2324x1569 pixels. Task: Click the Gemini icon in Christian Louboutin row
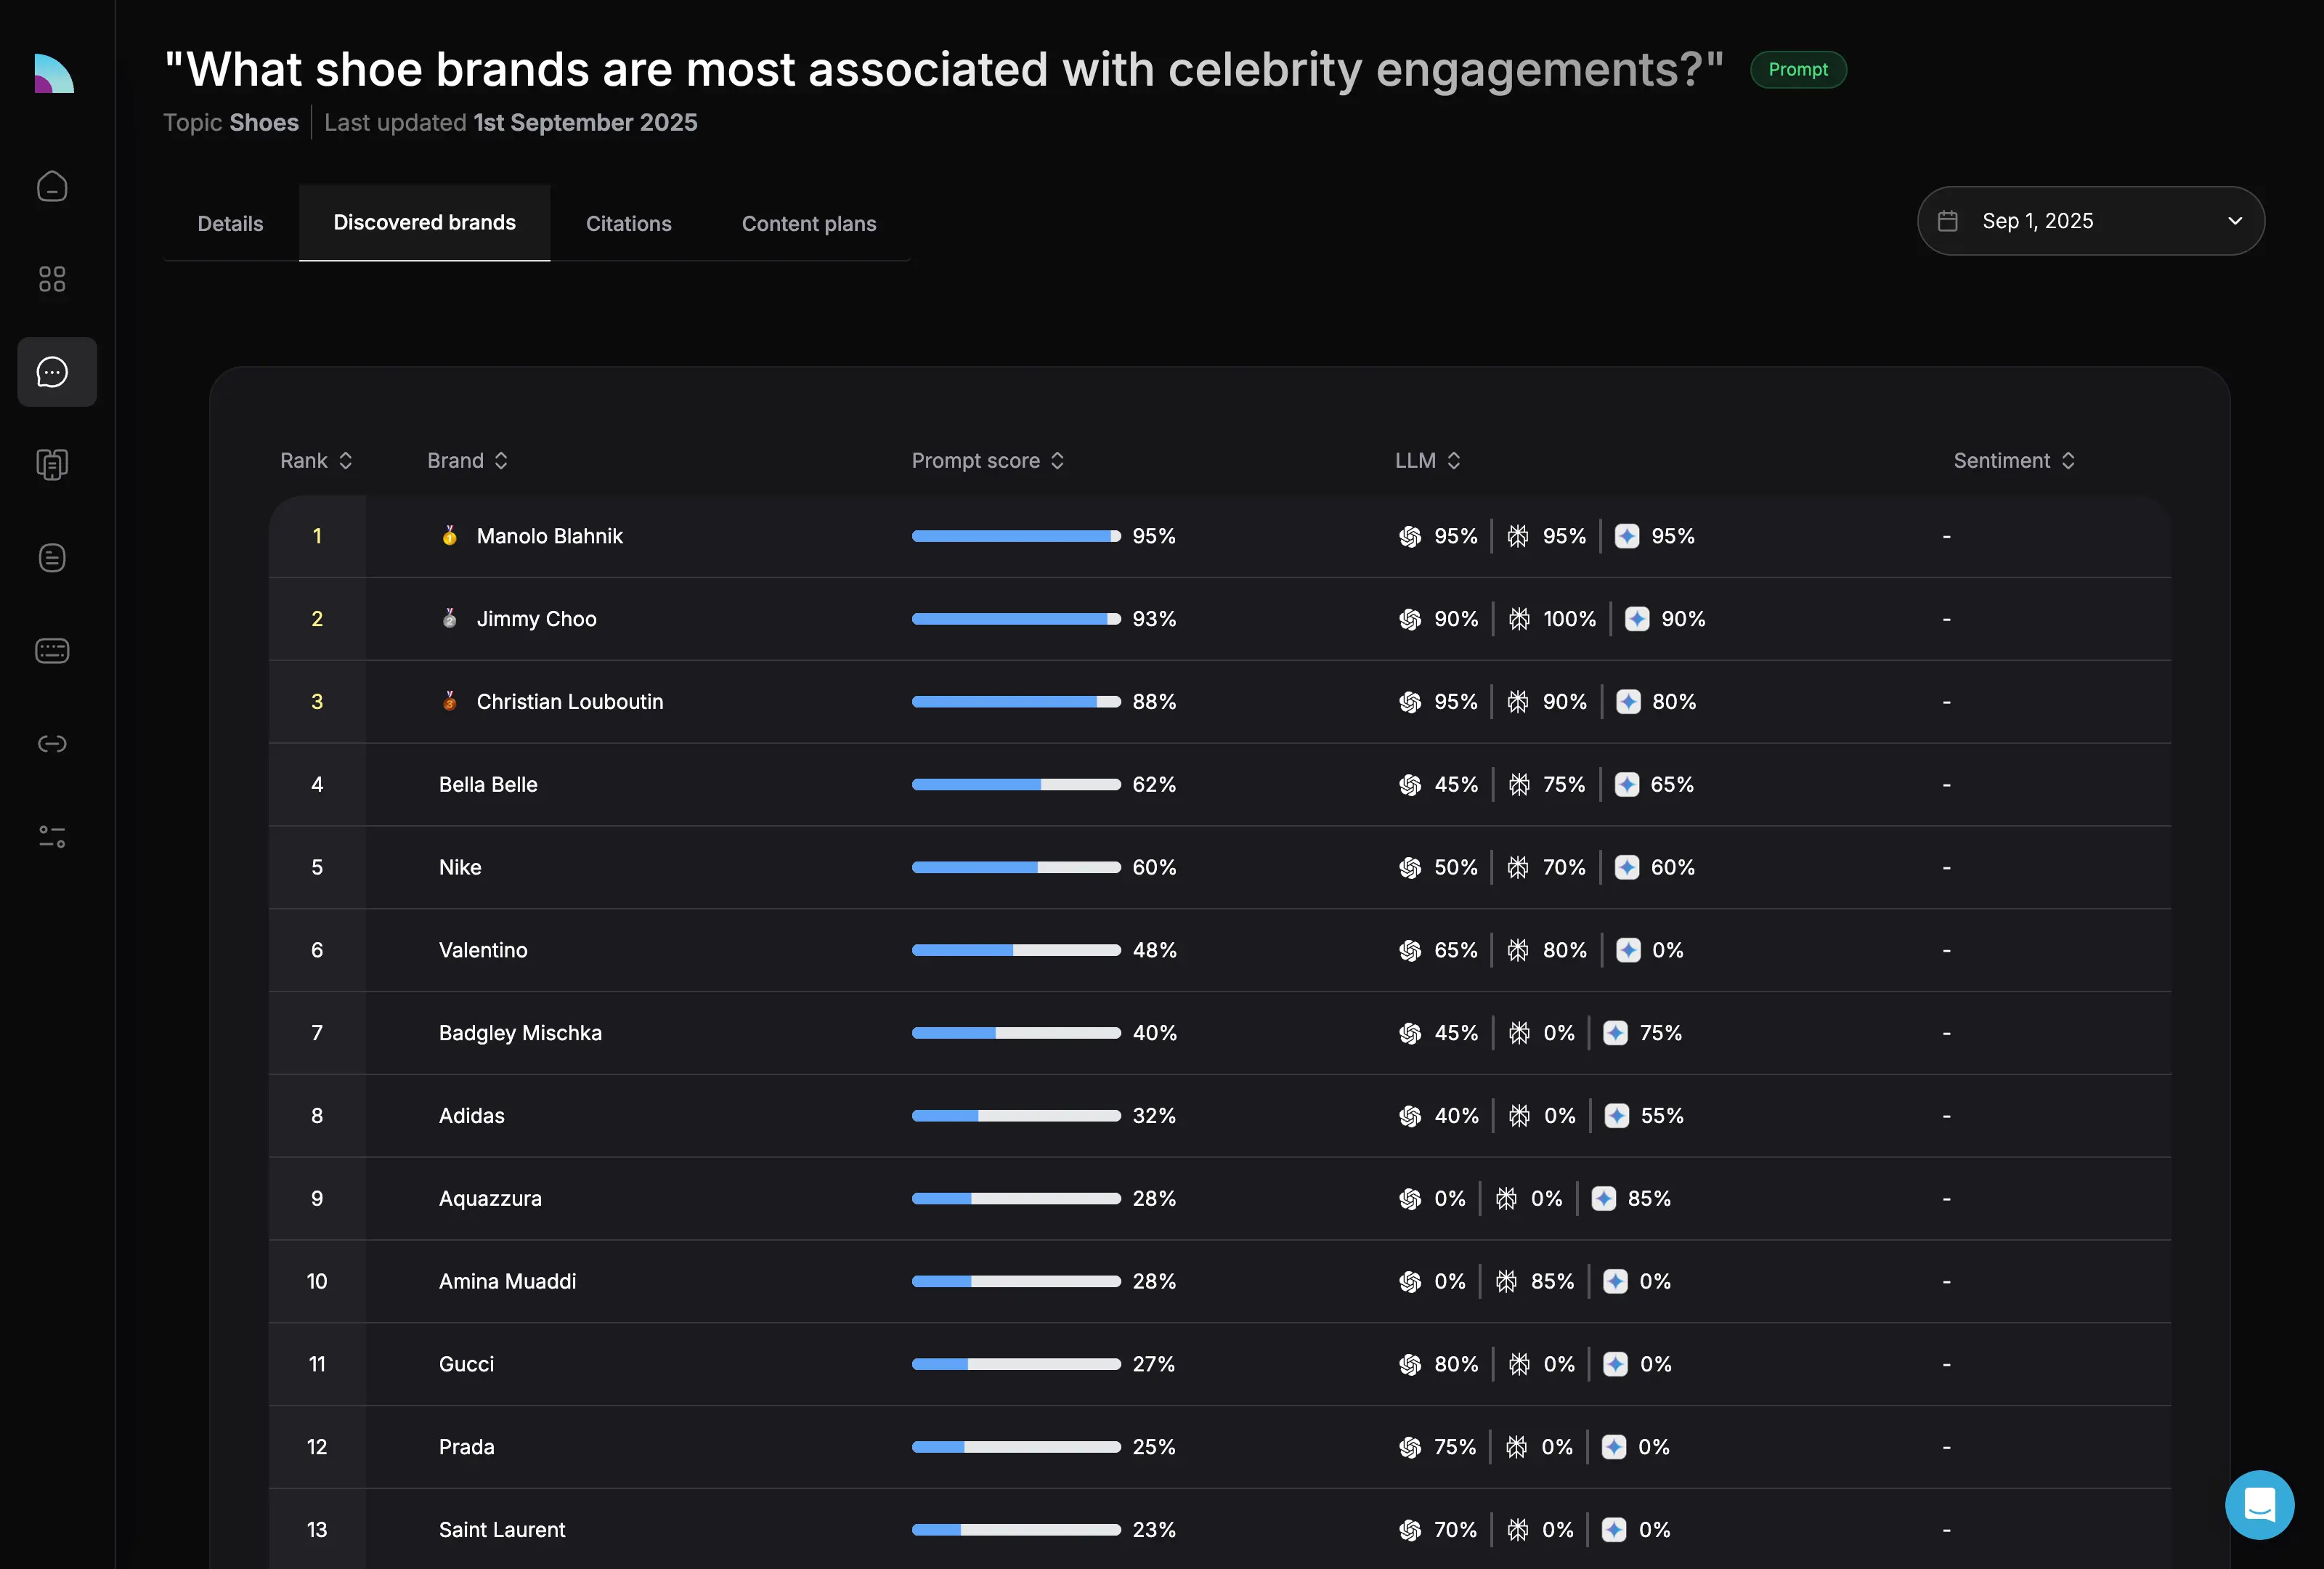[1628, 702]
